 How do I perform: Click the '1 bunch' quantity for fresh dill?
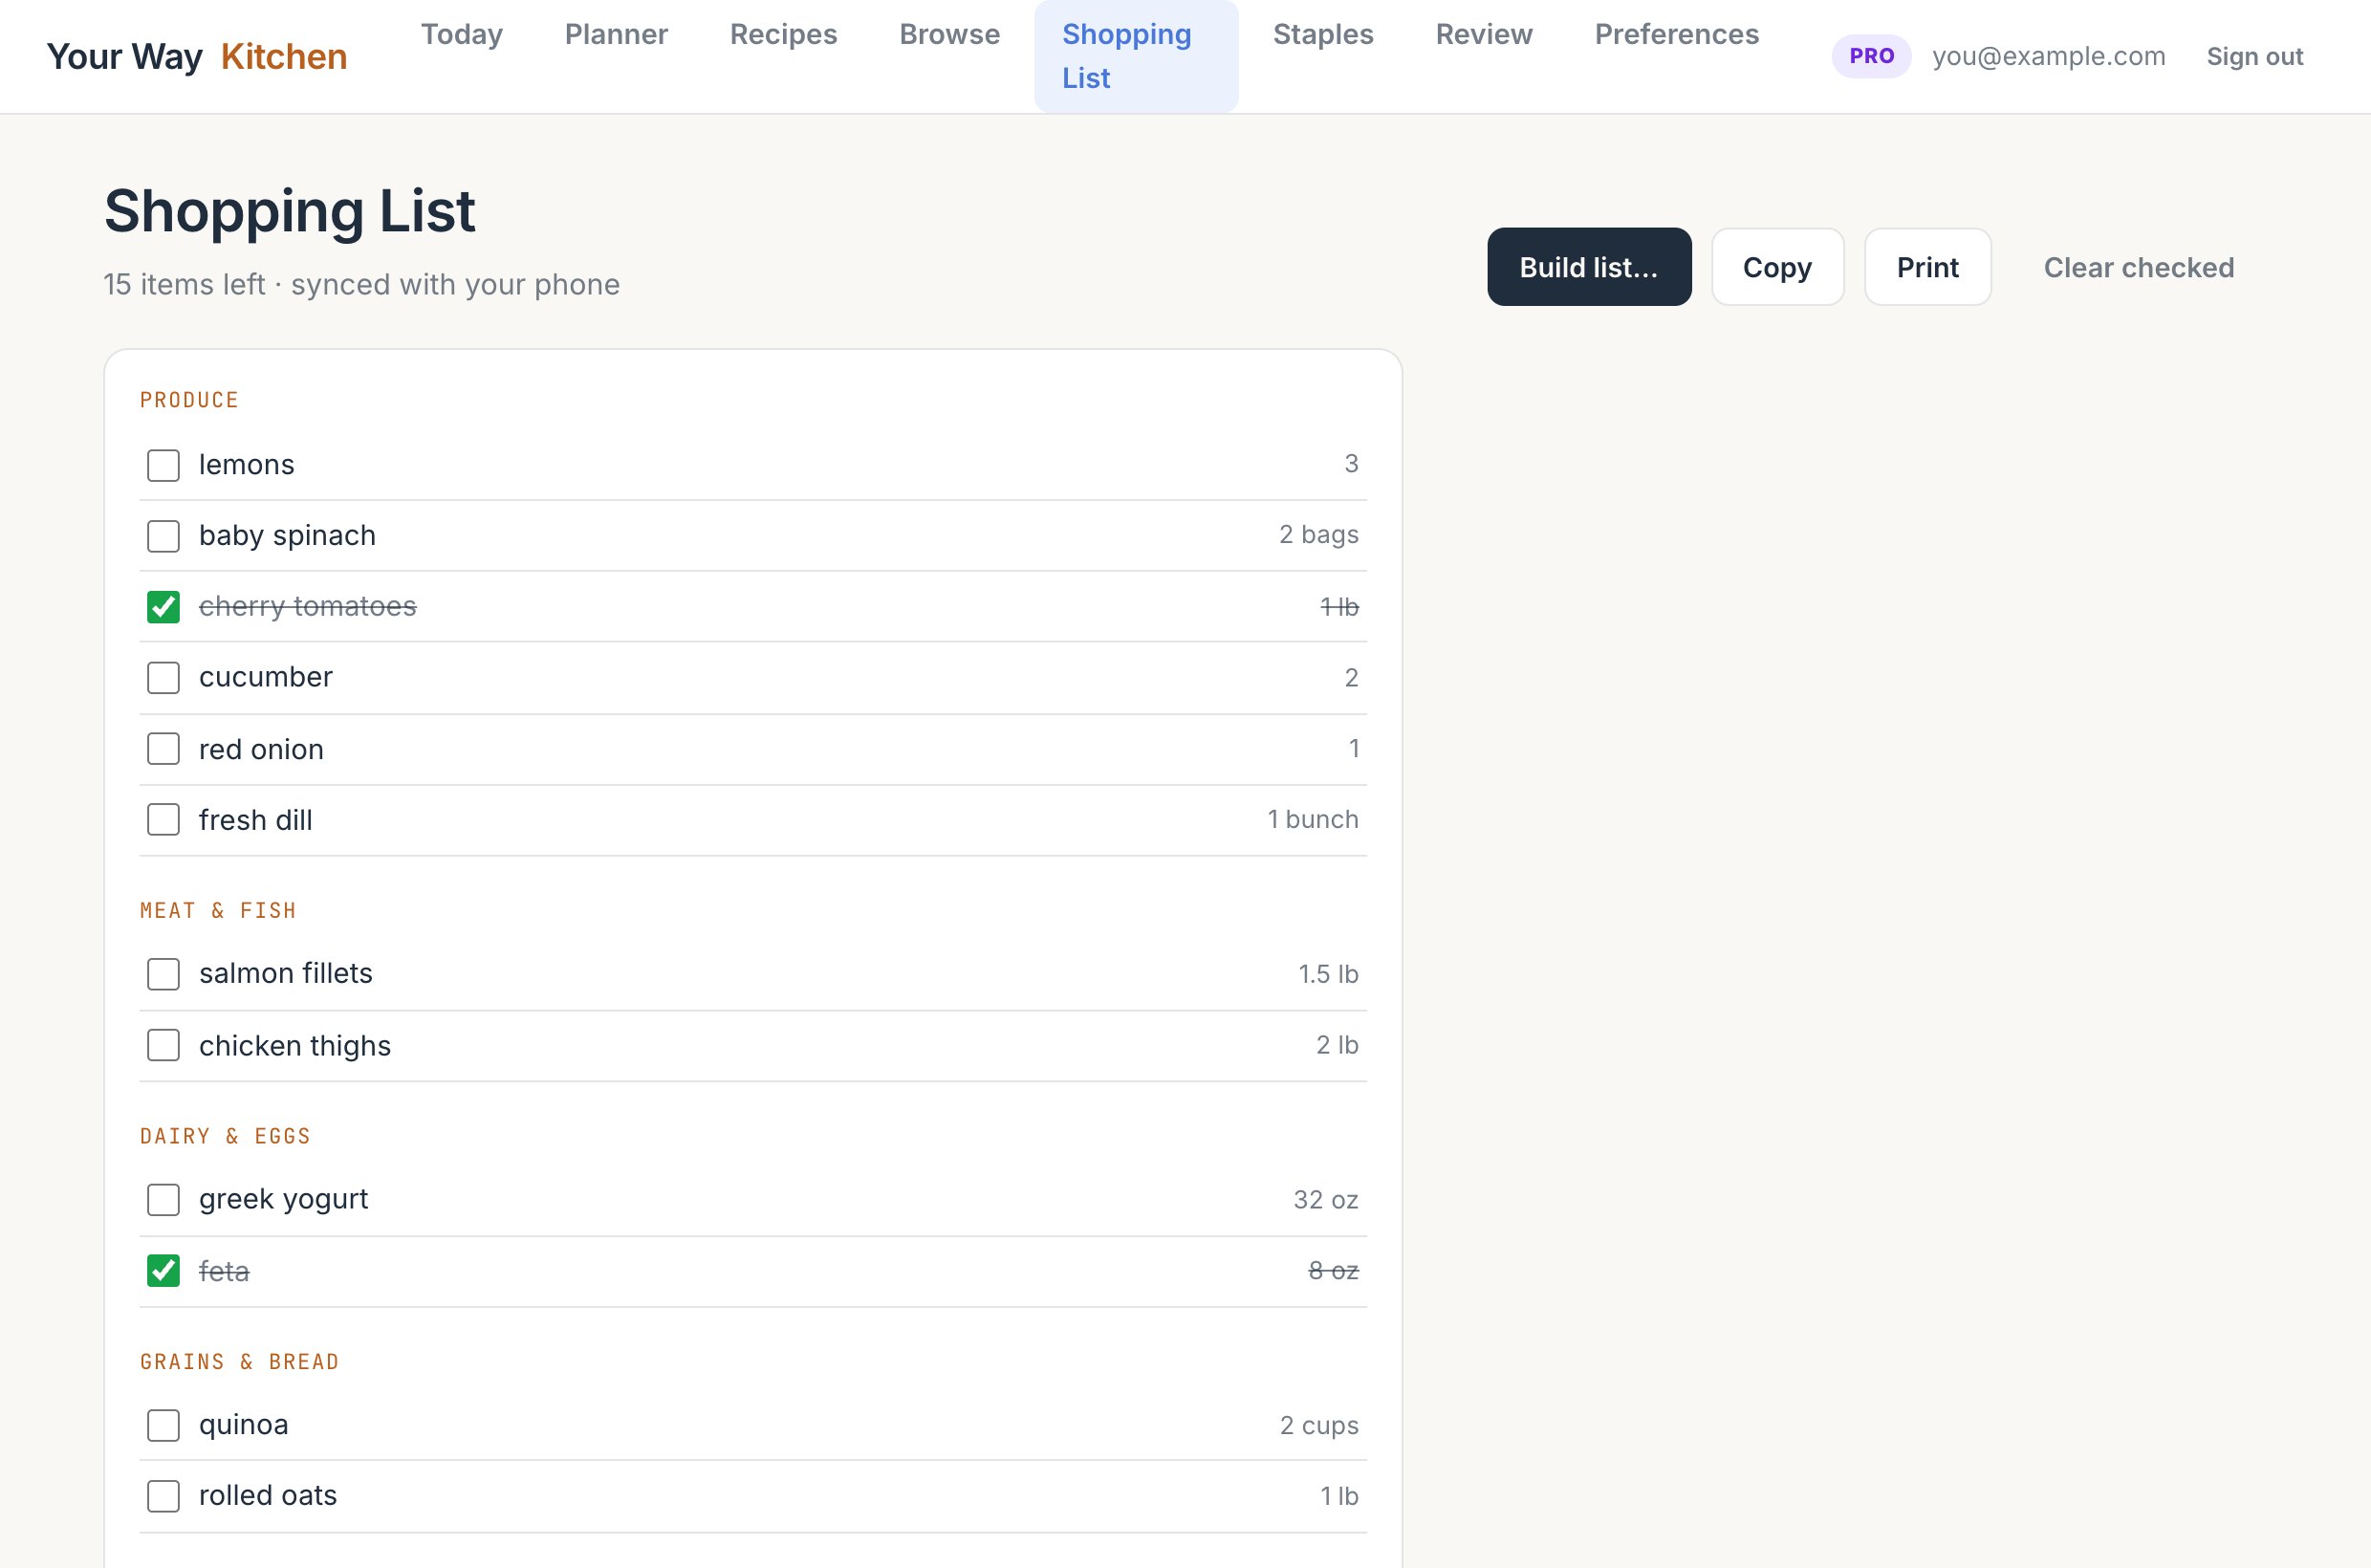[1312, 819]
